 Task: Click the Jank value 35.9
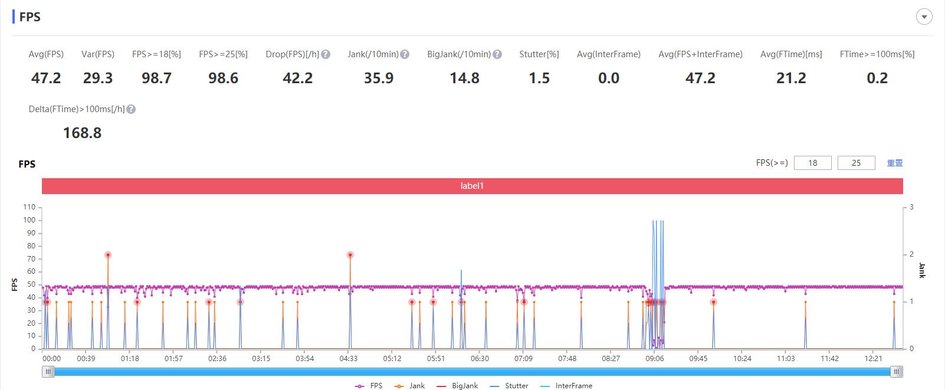click(x=378, y=78)
